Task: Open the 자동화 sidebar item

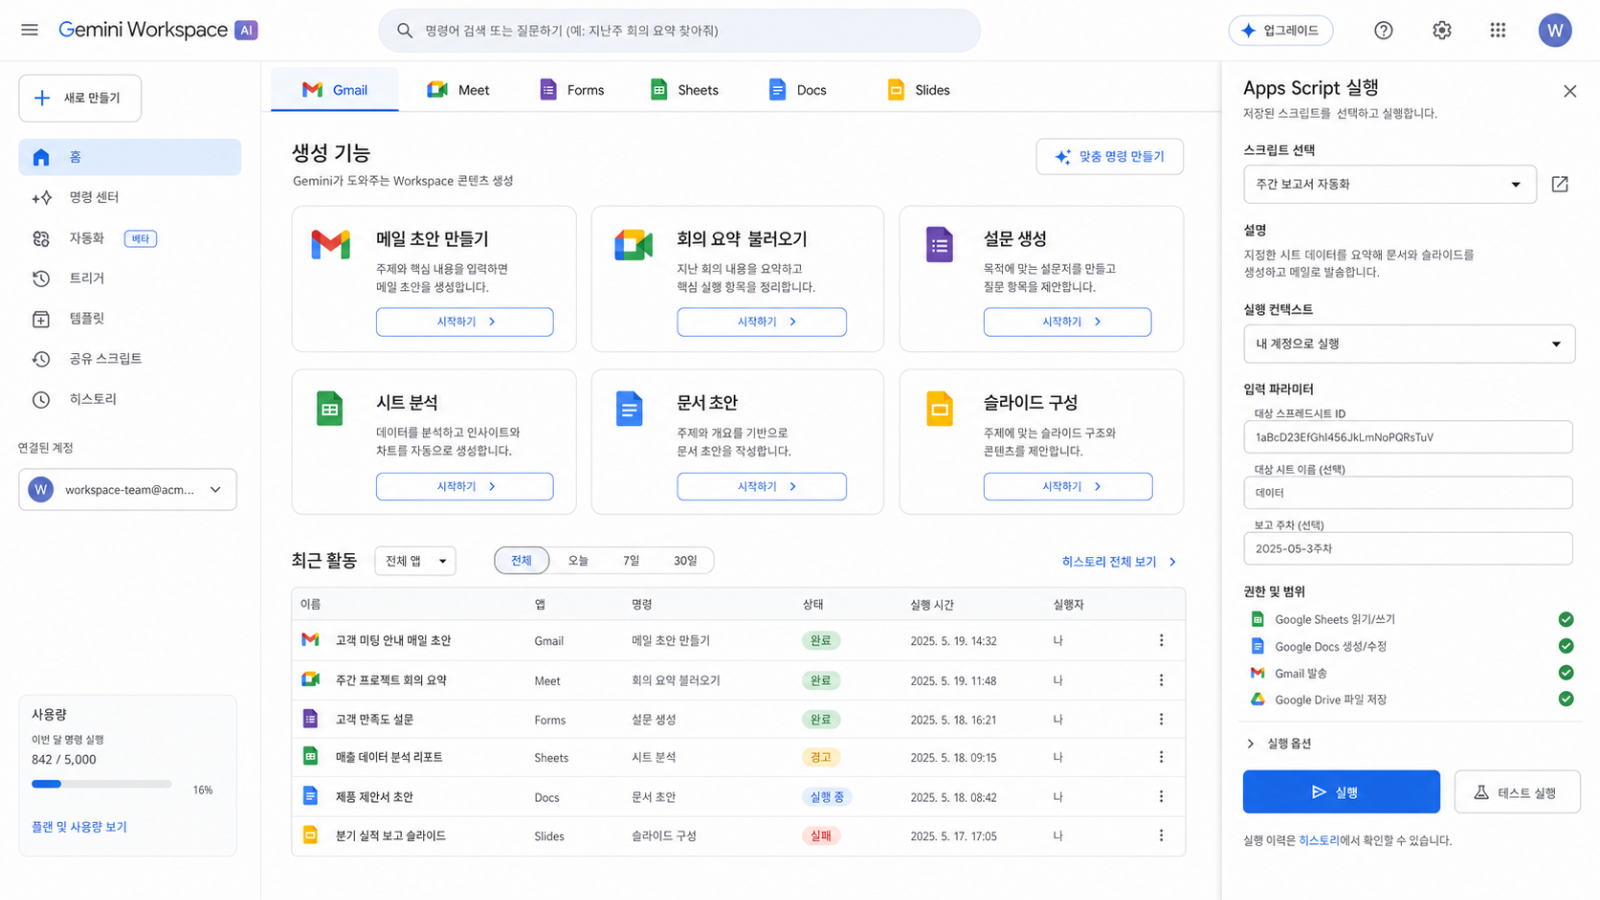Action: click(130, 238)
